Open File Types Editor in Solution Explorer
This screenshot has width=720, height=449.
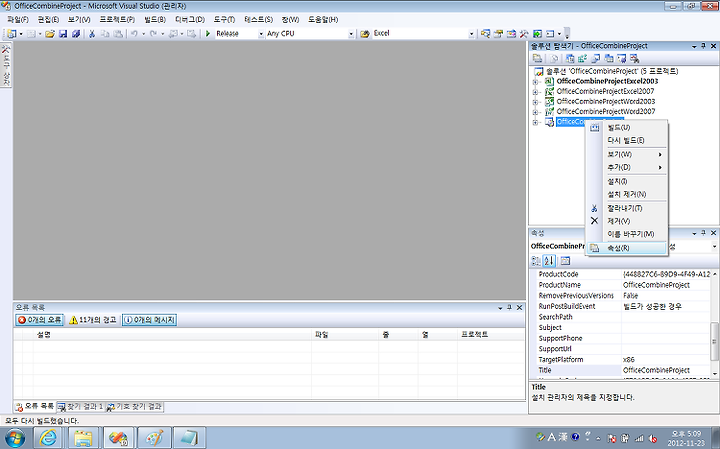tap(596, 58)
